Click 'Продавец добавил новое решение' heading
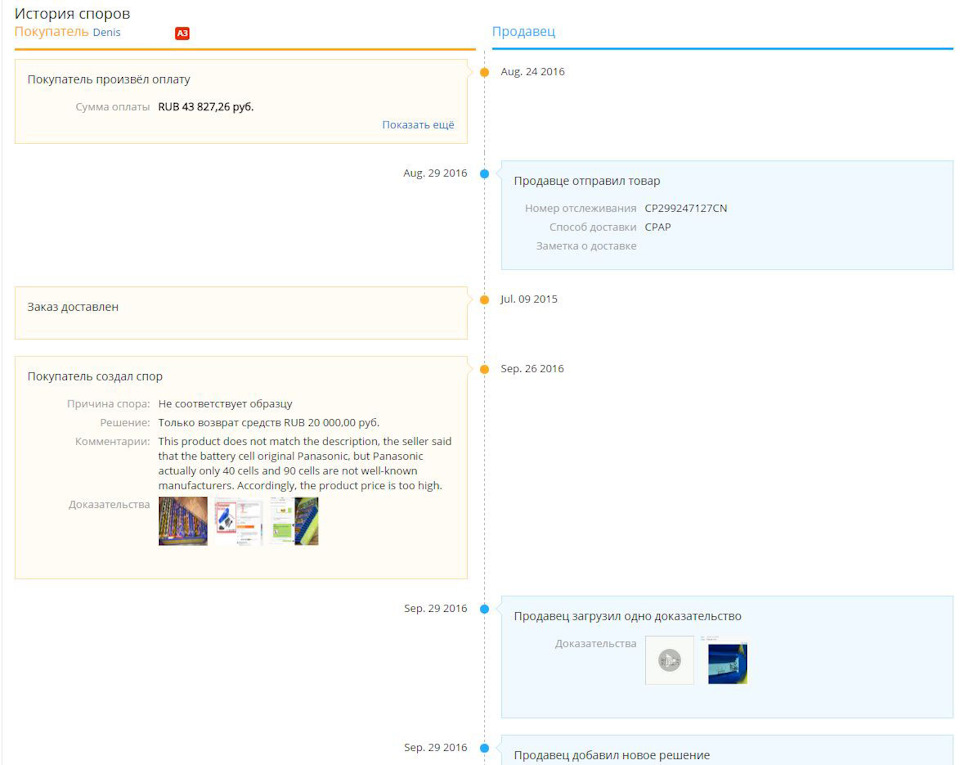 click(612, 755)
